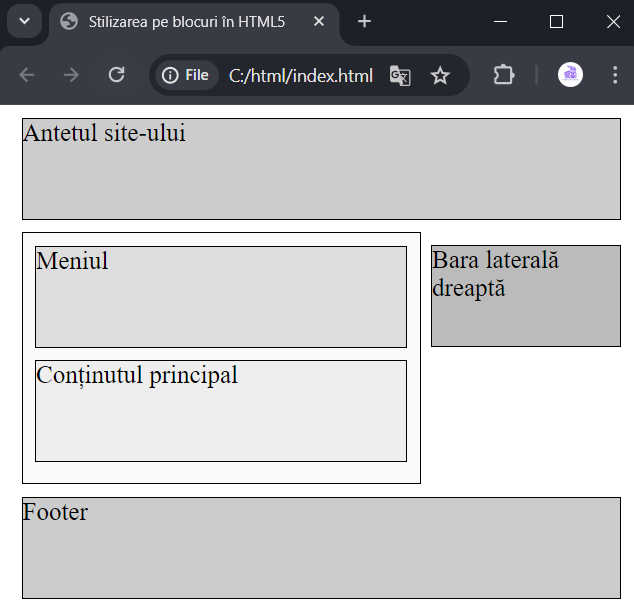This screenshot has width=634, height=614.
Task: Reload the index.html page
Action: (116, 75)
